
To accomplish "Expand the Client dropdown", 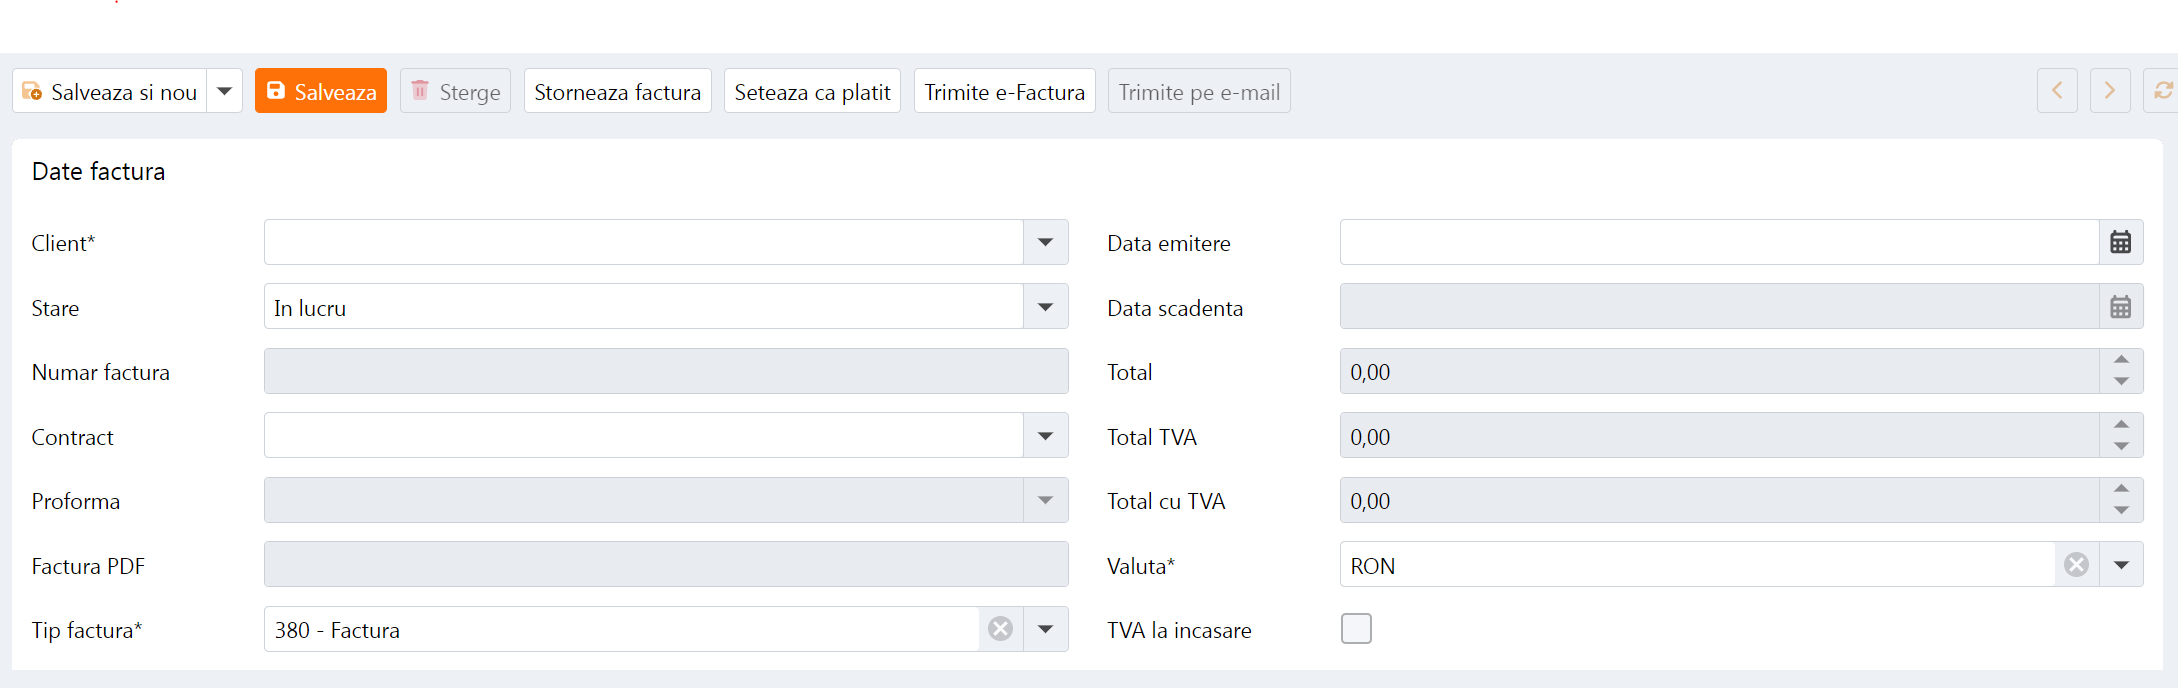I will coord(1045,242).
